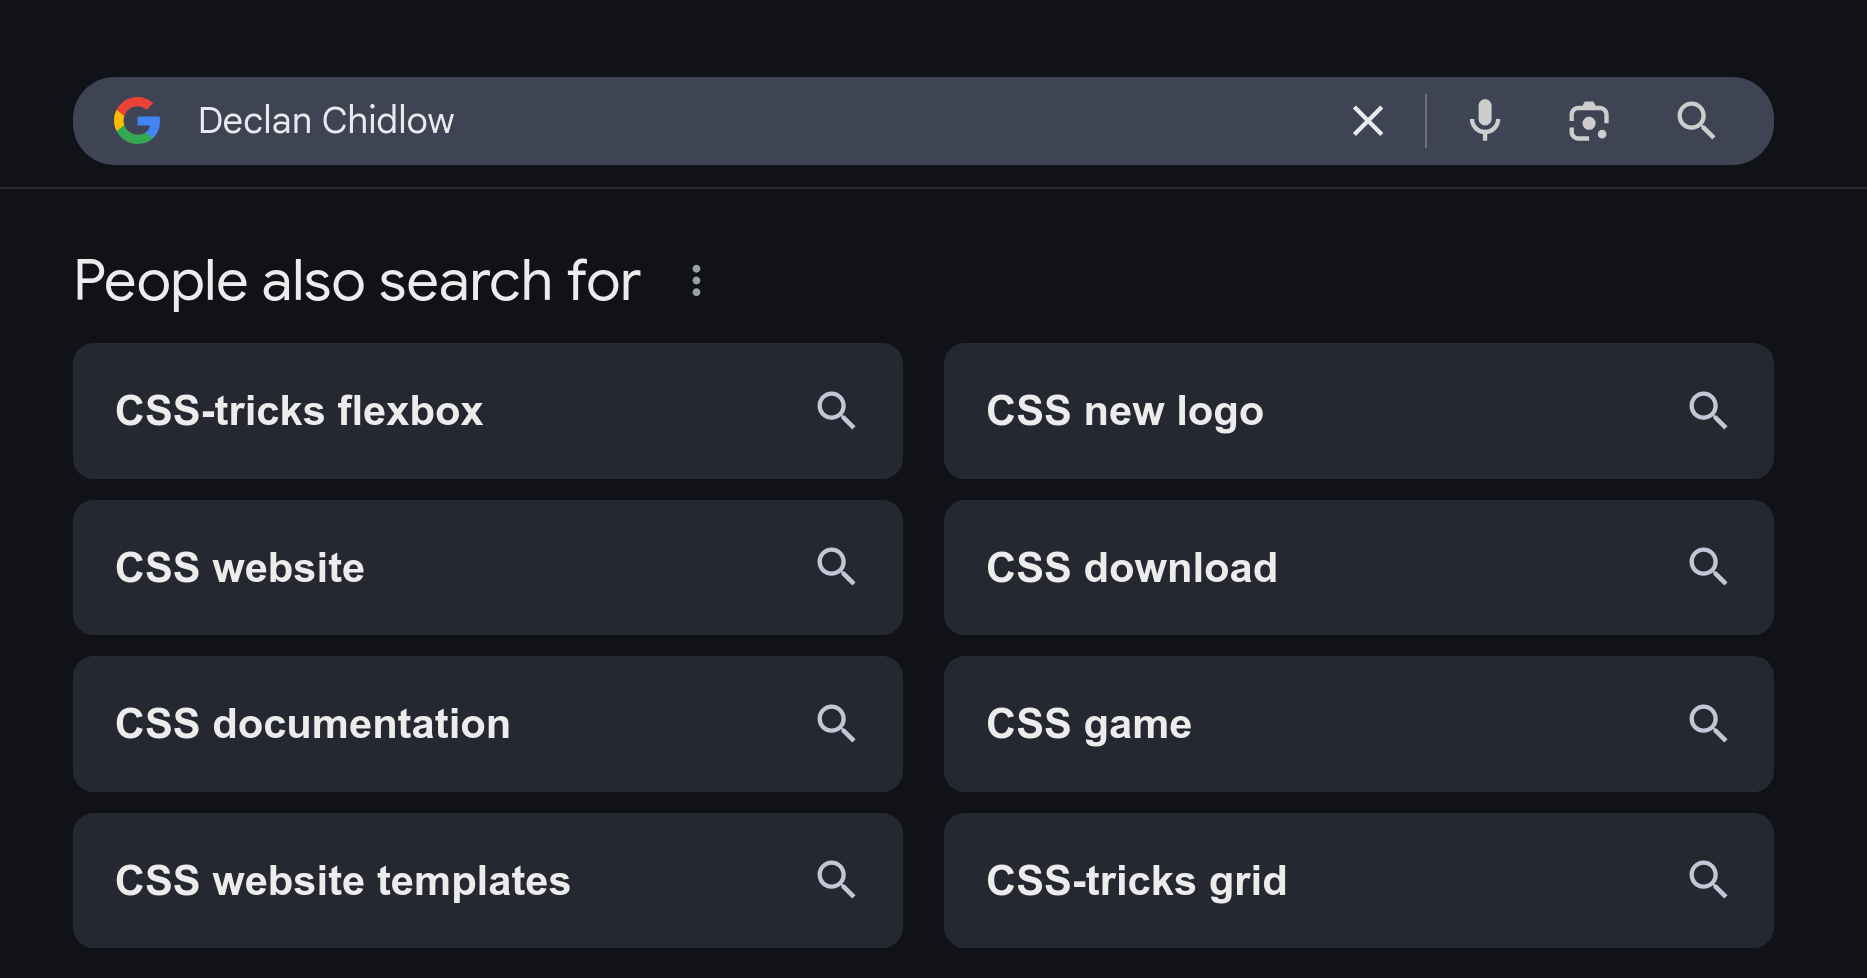Select the CSS new logo suggestion

coord(1359,411)
